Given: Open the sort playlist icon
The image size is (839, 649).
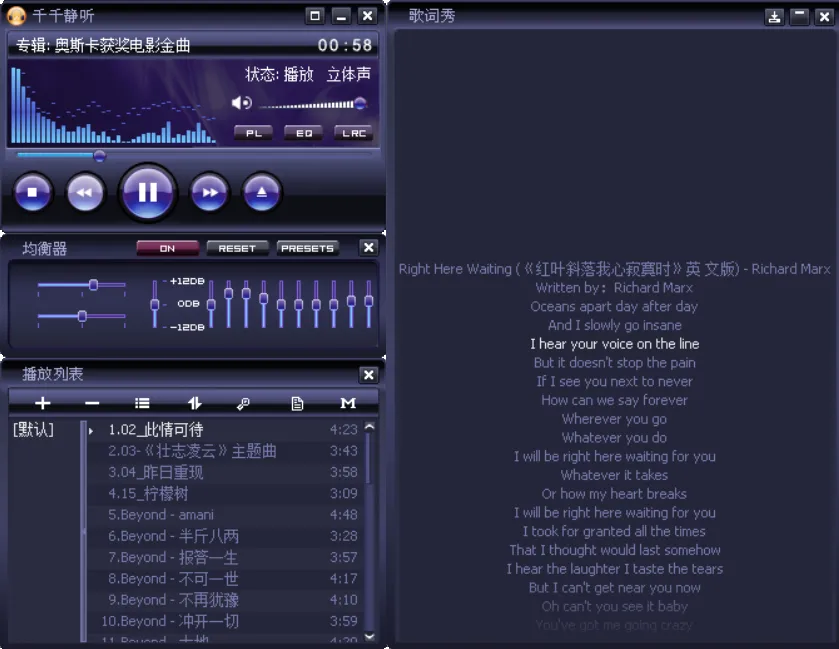Looking at the screenshot, I should point(194,403).
